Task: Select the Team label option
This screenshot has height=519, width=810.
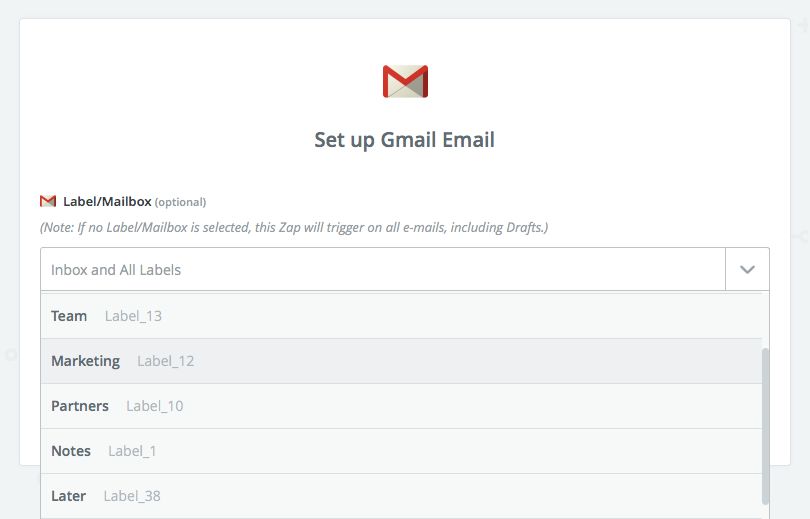Action: 69,316
